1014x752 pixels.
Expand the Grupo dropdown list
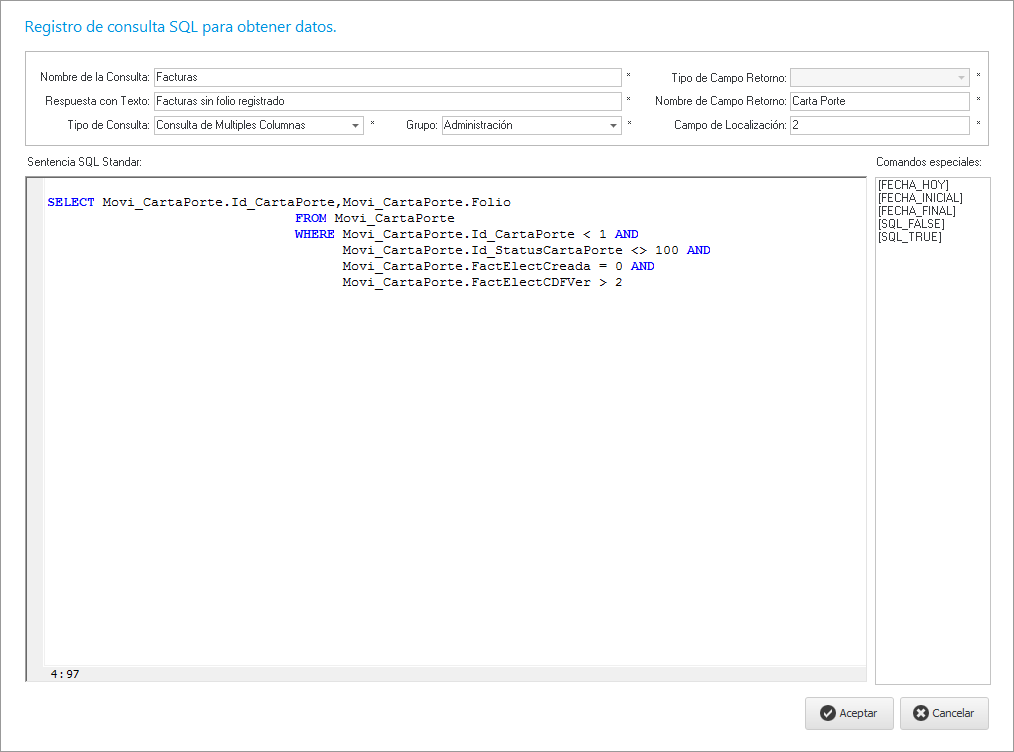click(x=614, y=126)
